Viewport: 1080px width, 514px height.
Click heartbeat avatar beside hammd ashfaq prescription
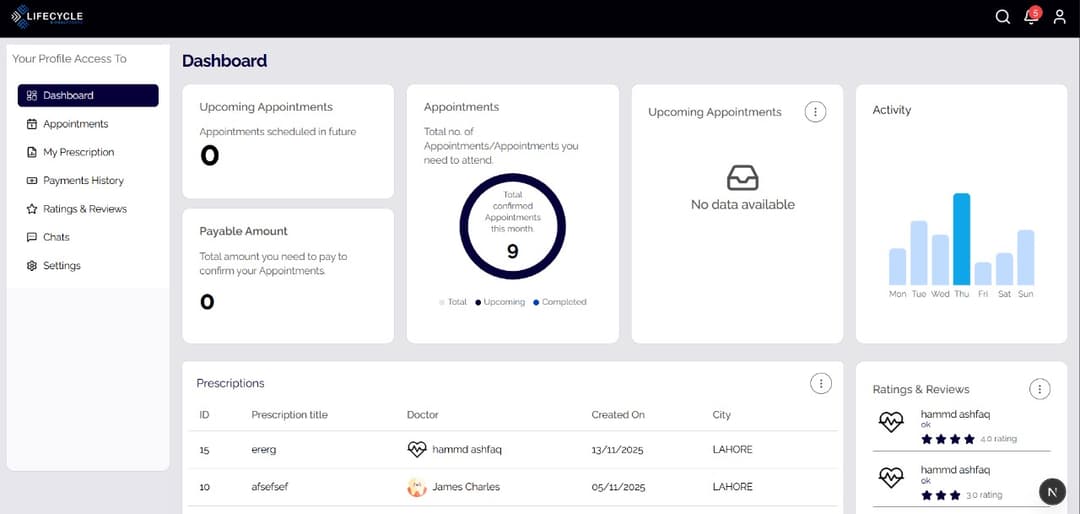pyautogui.click(x=417, y=449)
